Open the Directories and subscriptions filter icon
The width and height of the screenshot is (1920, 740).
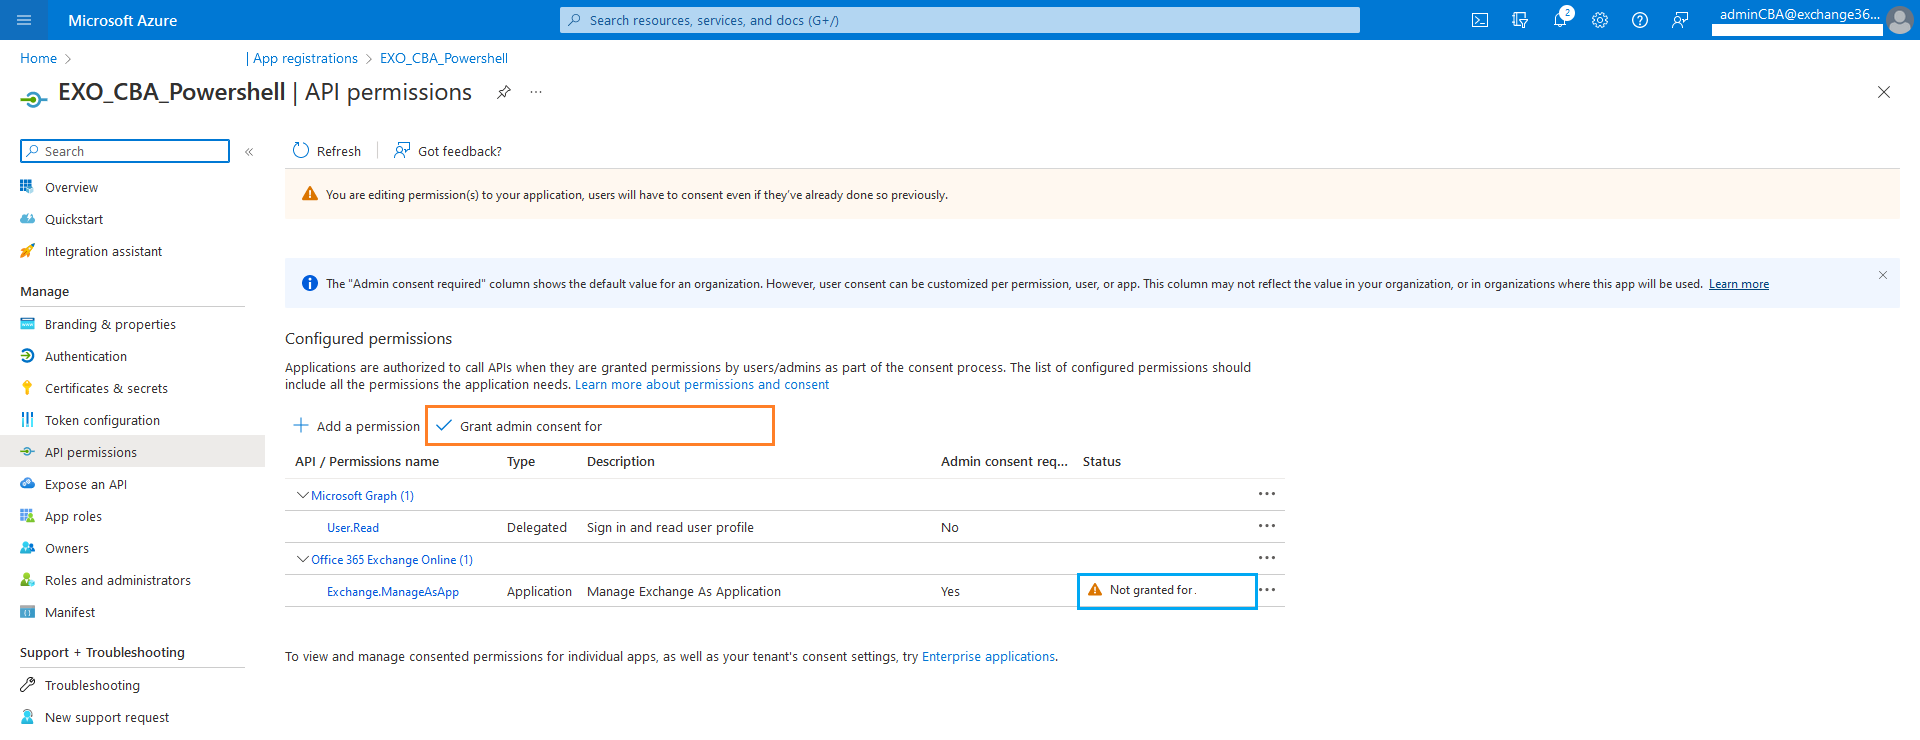click(1520, 20)
